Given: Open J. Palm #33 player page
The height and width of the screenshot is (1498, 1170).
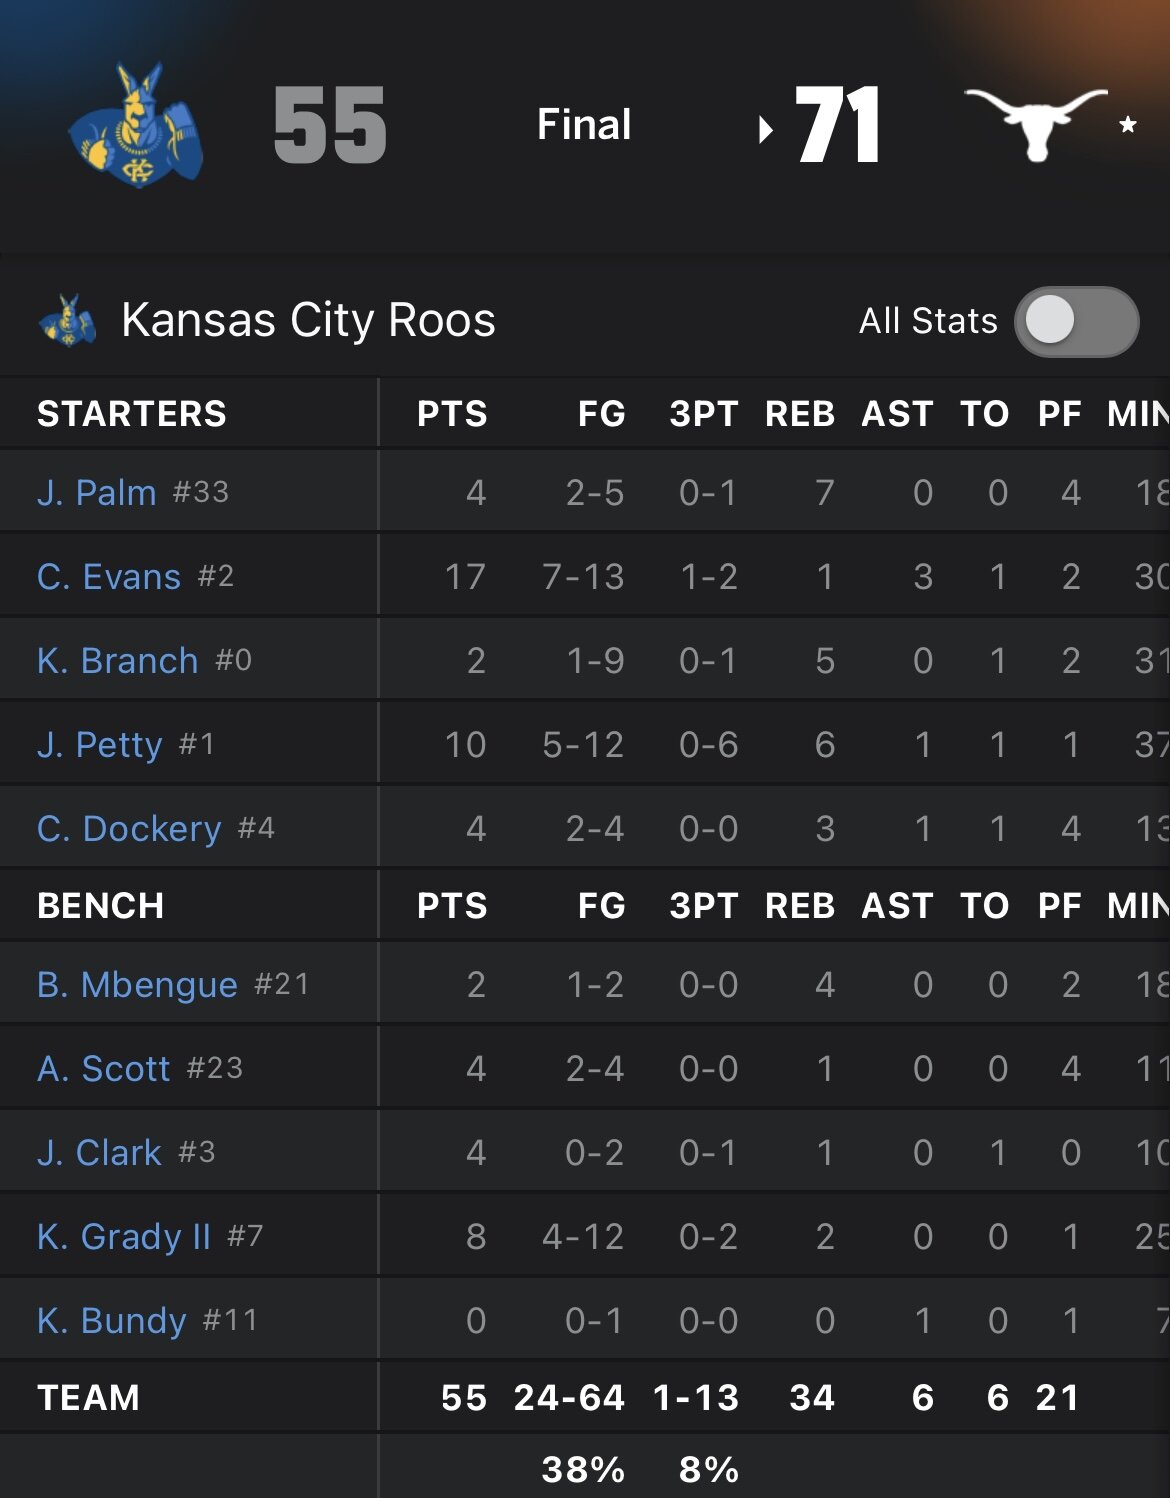Looking at the screenshot, I should tap(97, 492).
